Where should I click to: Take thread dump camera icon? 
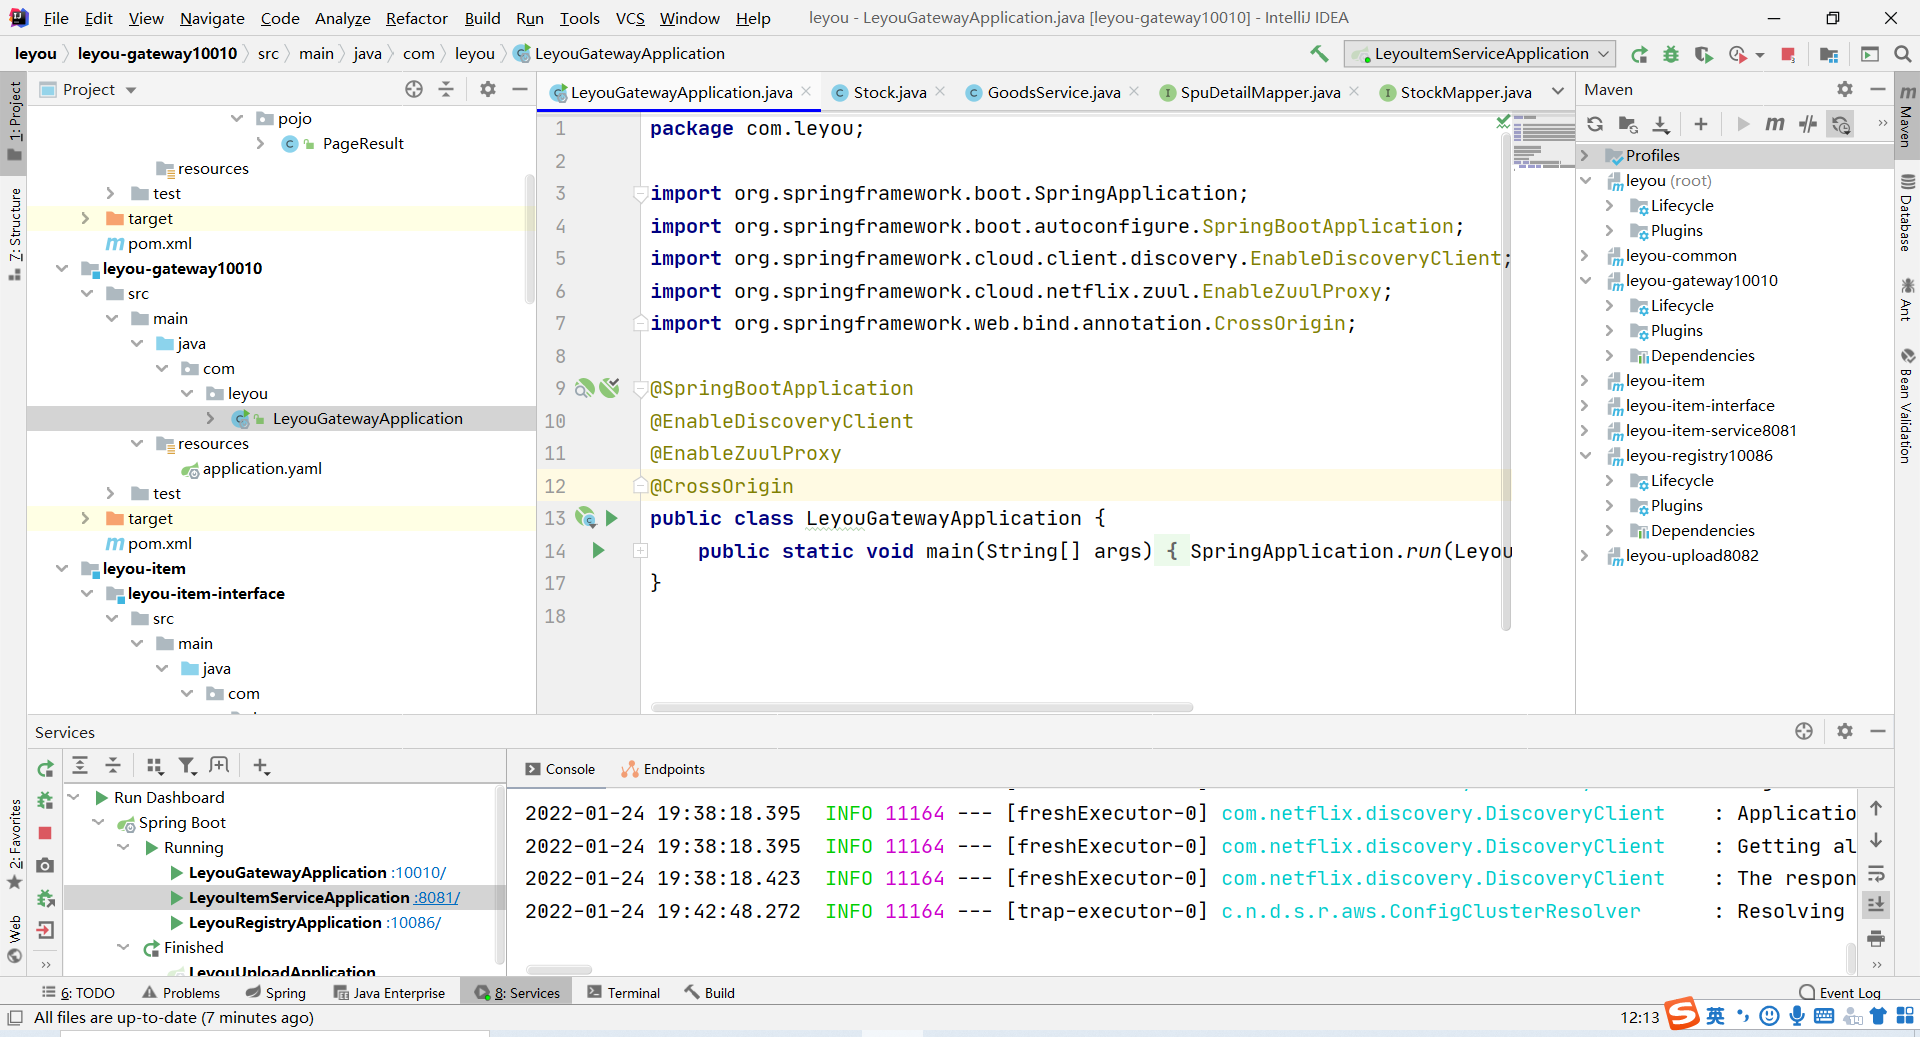point(45,865)
